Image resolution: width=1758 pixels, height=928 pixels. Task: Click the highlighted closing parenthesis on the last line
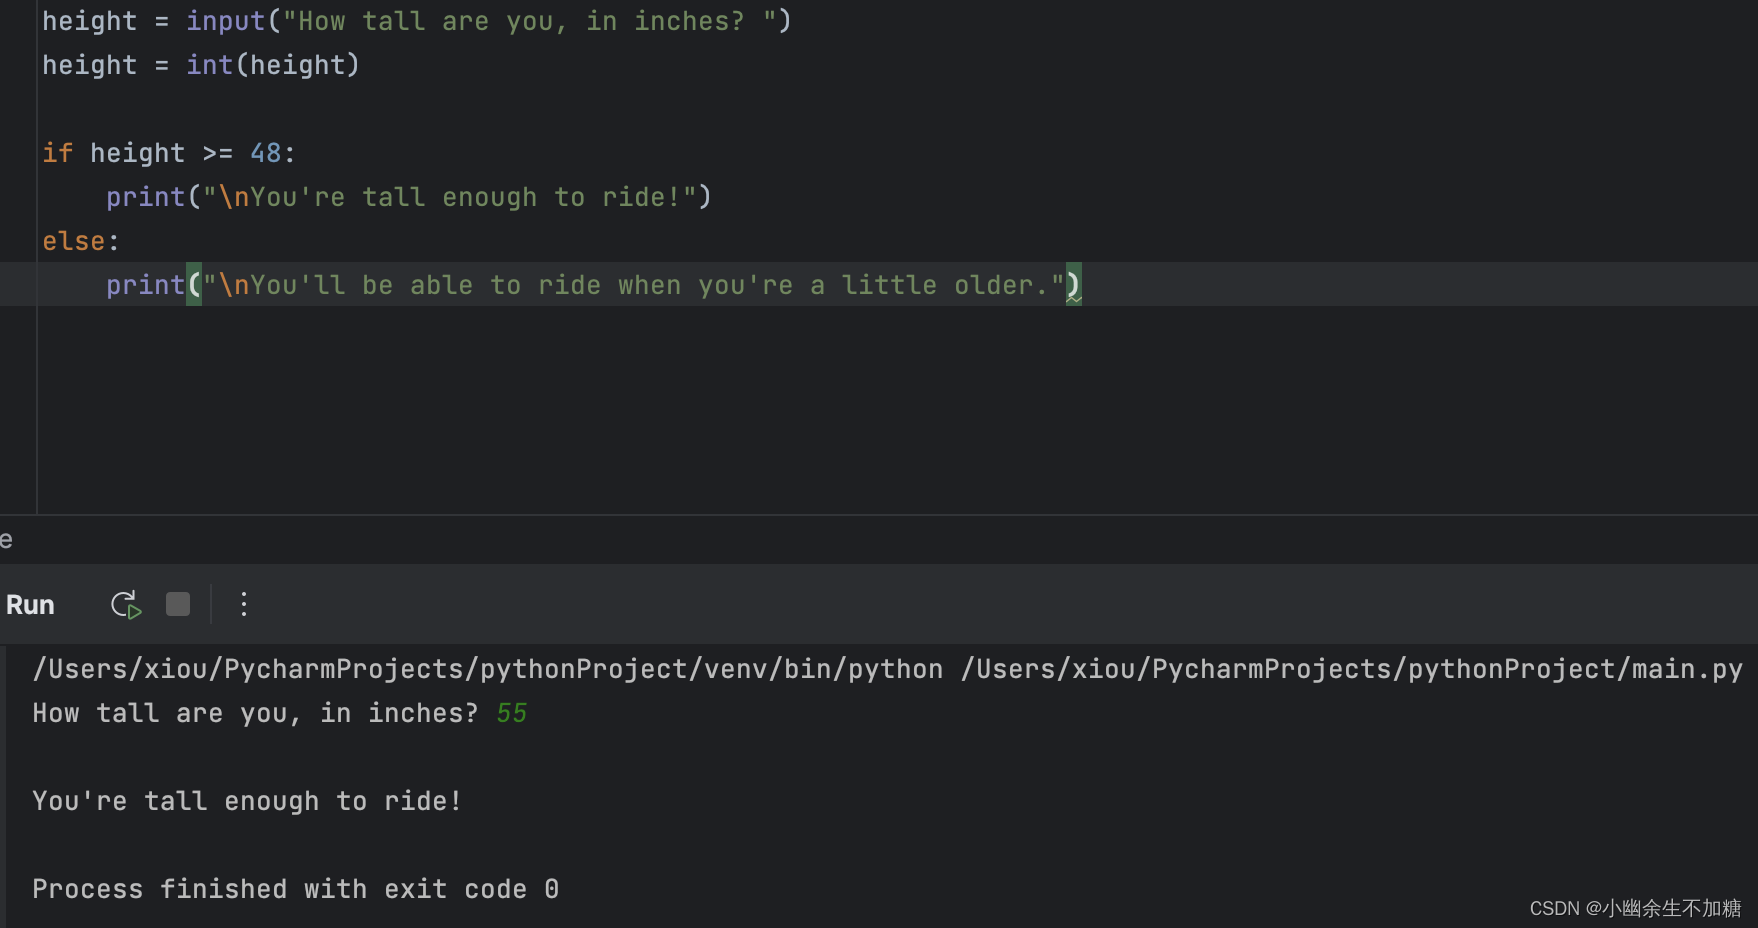pyautogui.click(x=1073, y=285)
